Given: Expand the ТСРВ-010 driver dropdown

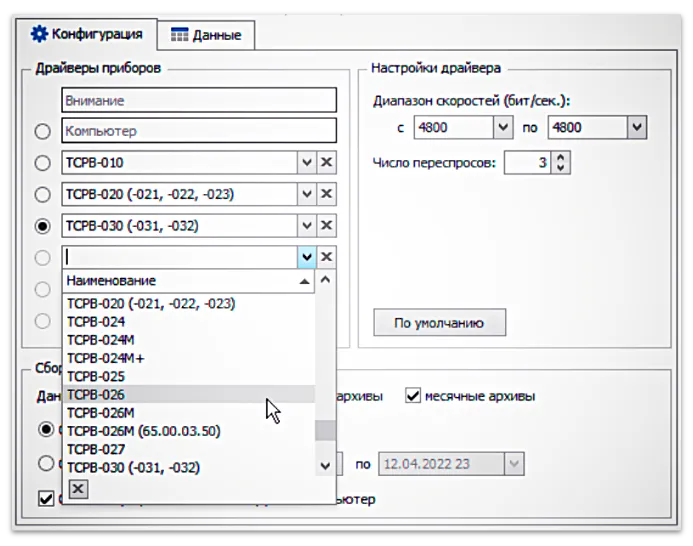Looking at the screenshot, I should [x=307, y=163].
